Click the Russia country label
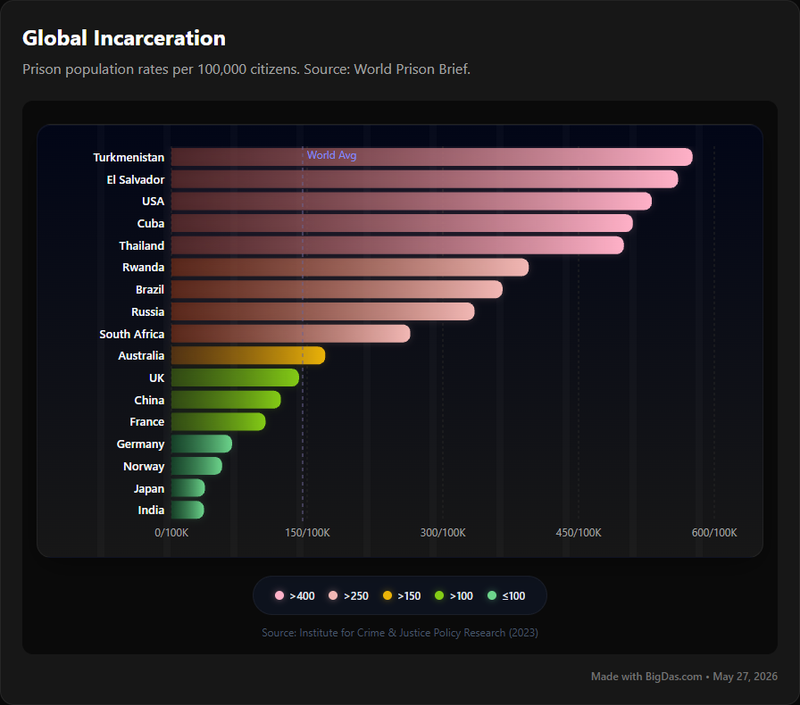The width and height of the screenshot is (800, 705). [x=148, y=312]
